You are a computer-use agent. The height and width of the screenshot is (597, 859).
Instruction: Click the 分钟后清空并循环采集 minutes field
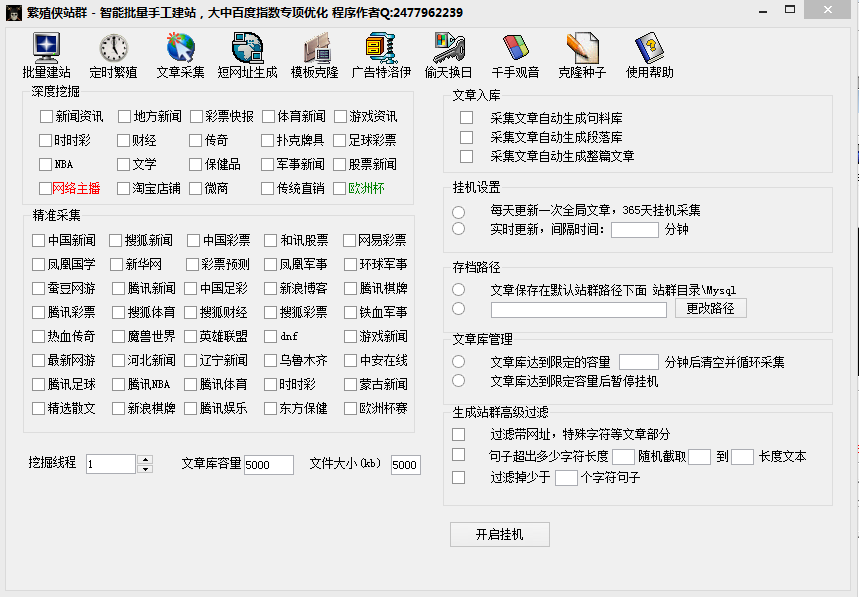click(x=639, y=362)
